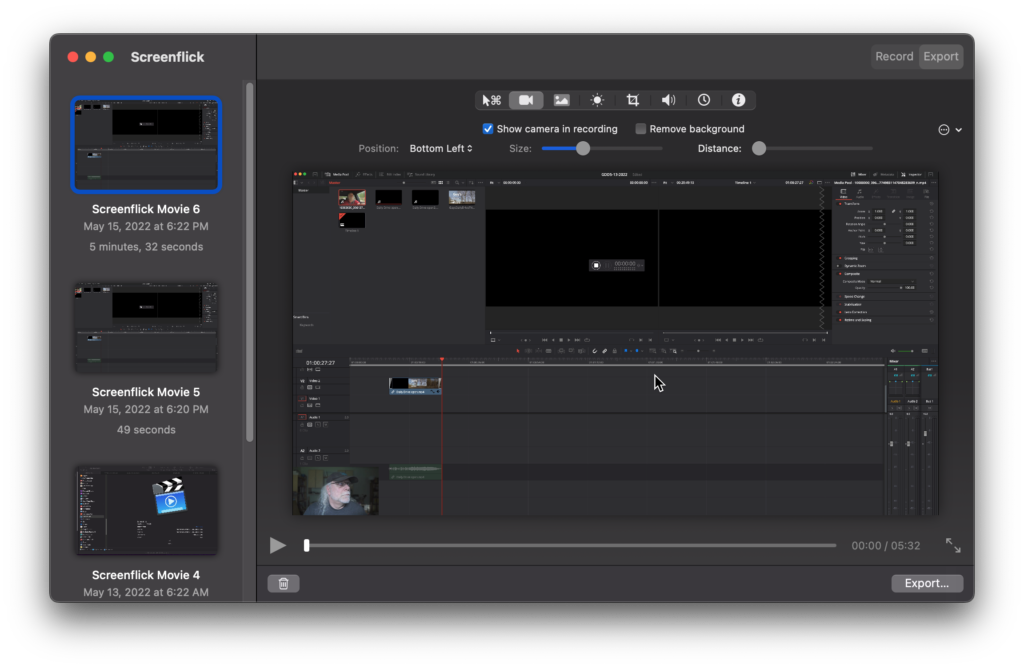Adjust the Distance slider

pyautogui.click(x=759, y=148)
